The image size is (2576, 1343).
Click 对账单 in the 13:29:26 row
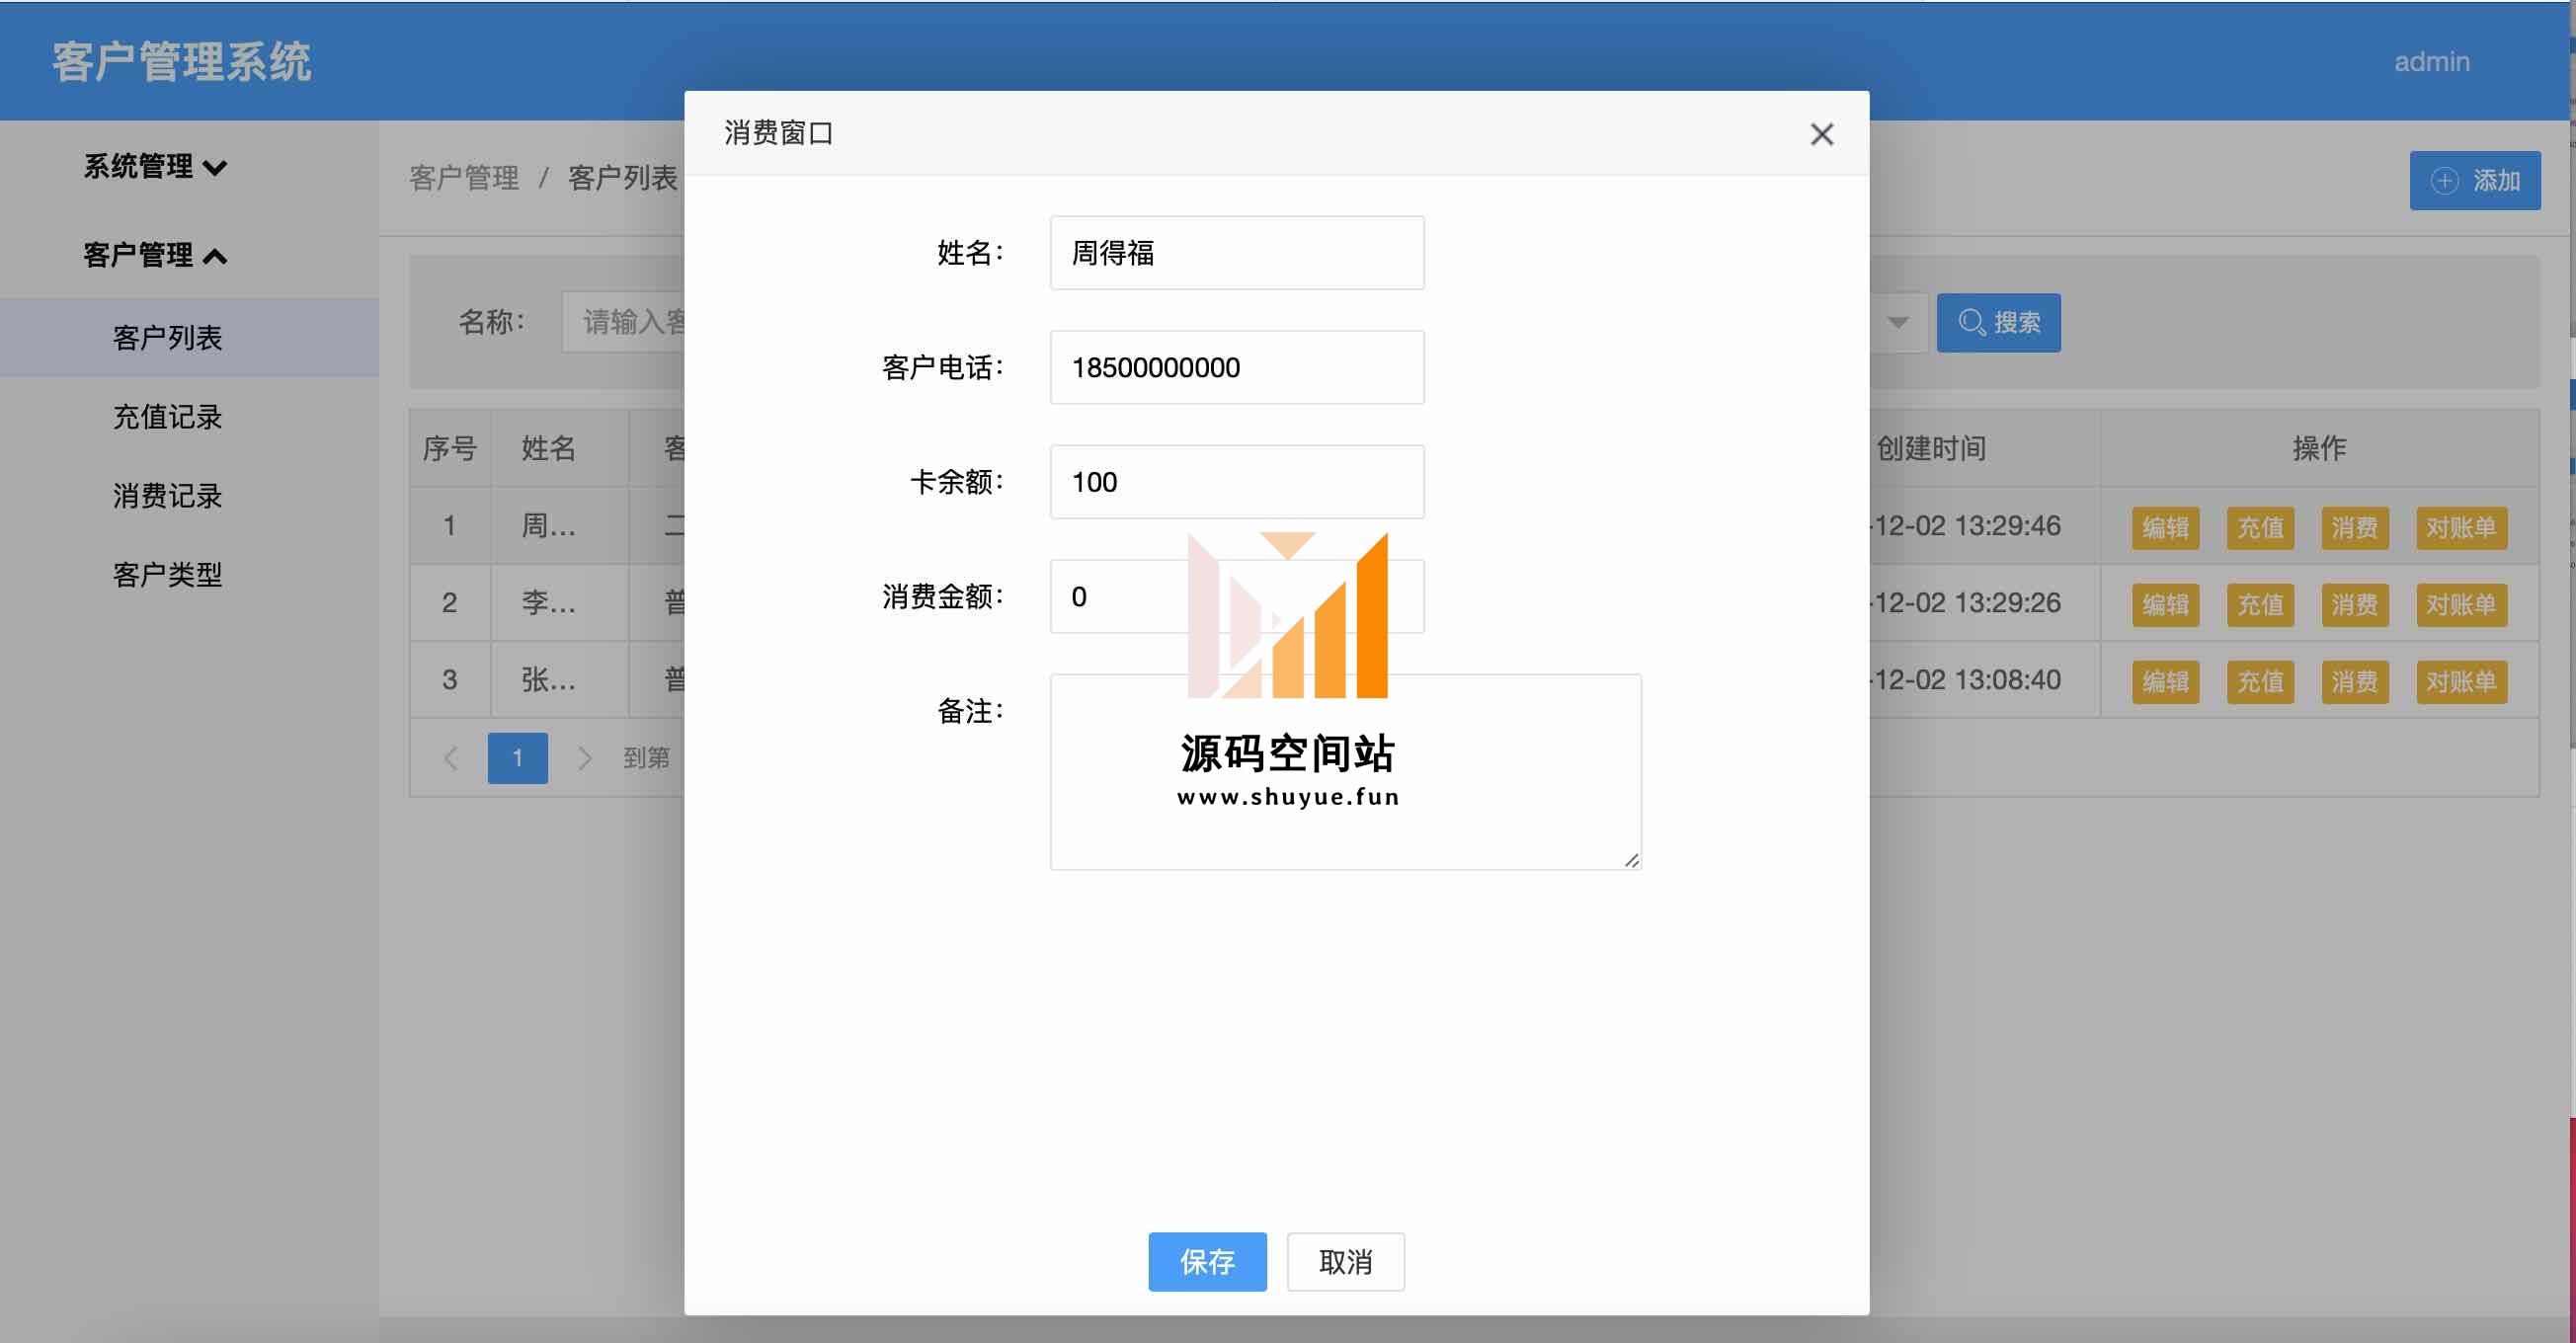[x=2461, y=604]
